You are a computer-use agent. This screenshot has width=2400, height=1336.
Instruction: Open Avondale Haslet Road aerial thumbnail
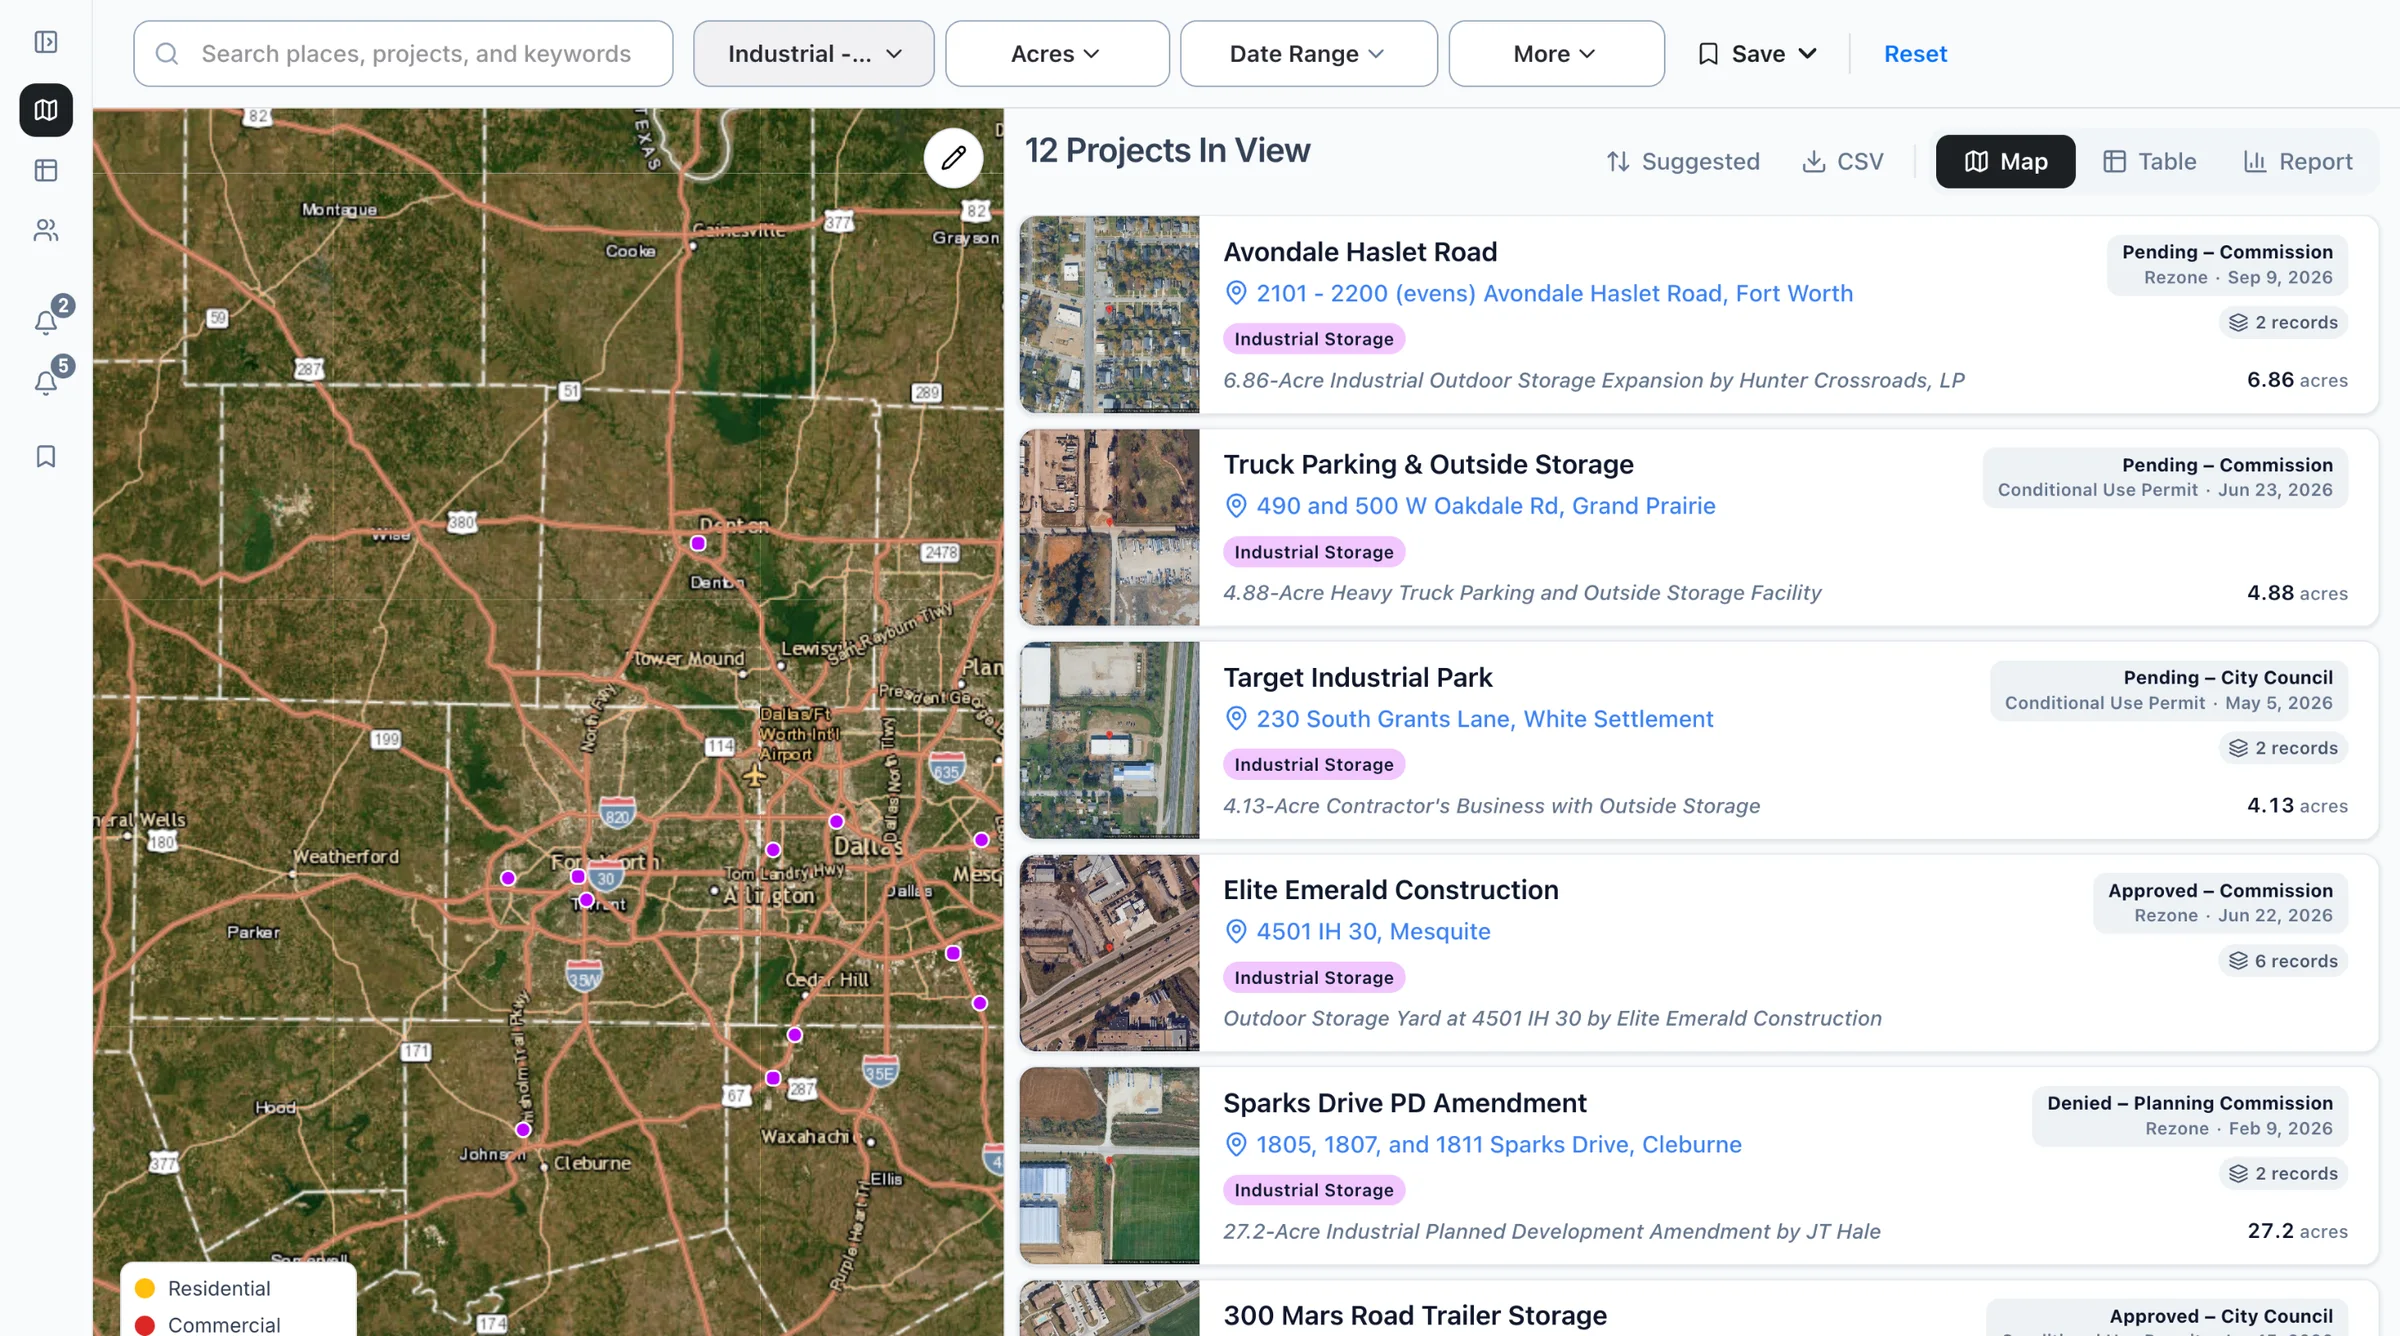click(1109, 315)
